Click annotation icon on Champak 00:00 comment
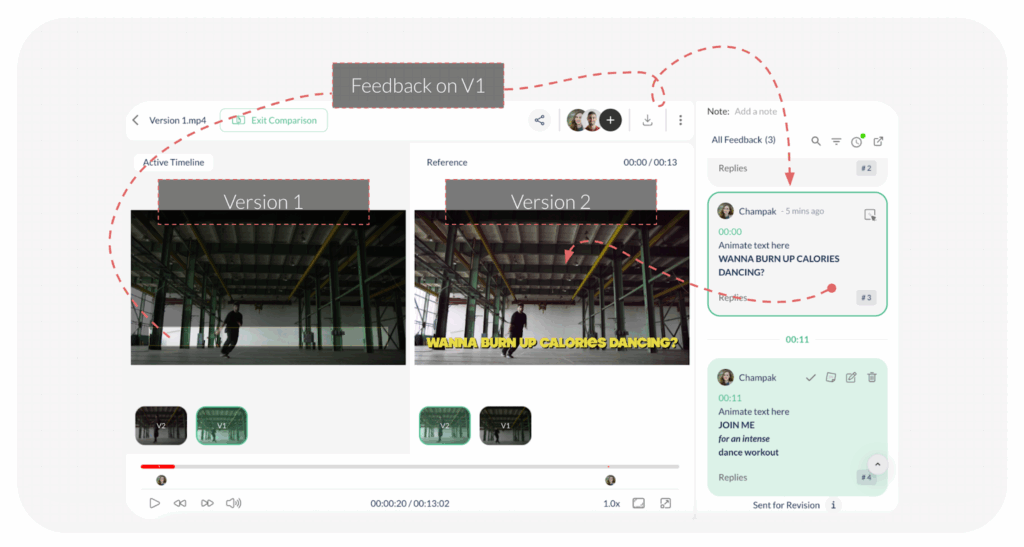The height and width of the screenshot is (547, 1024). coord(870,215)
